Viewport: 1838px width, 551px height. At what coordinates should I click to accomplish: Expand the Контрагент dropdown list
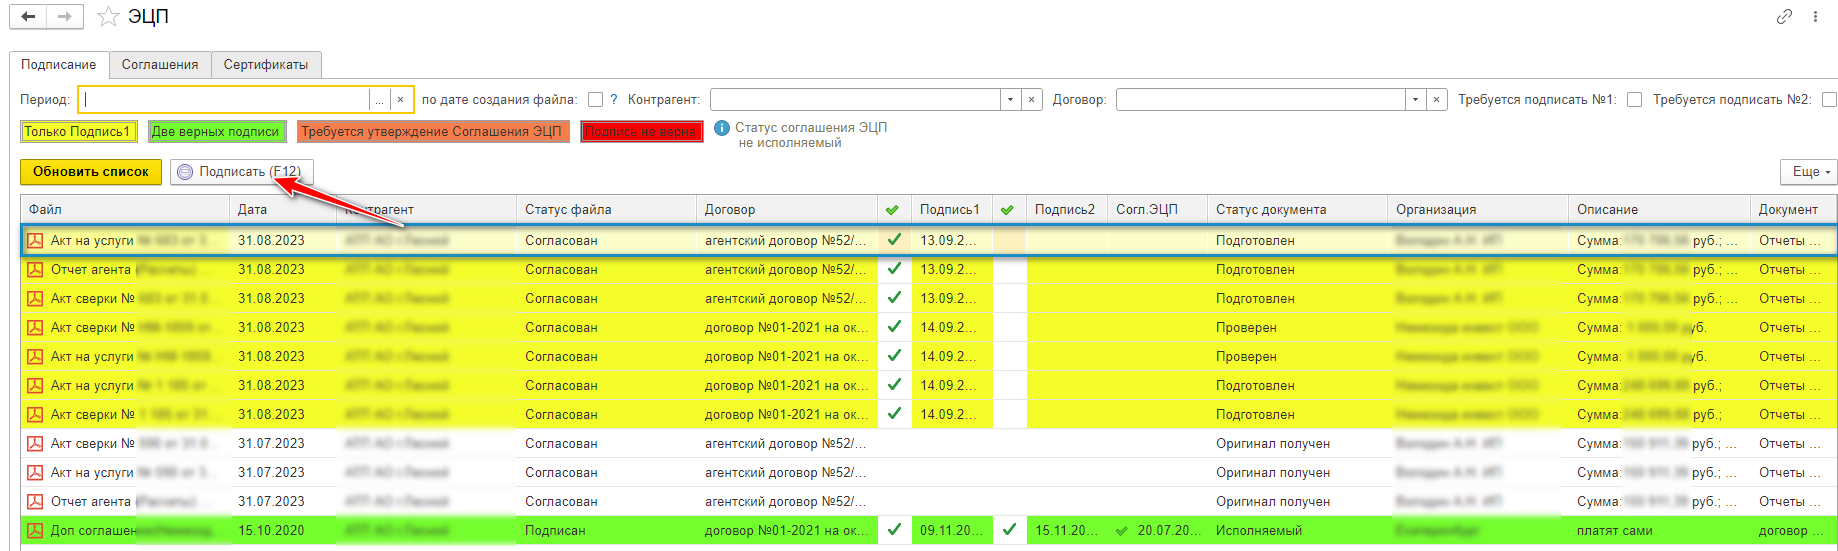tap(1010, 100)
